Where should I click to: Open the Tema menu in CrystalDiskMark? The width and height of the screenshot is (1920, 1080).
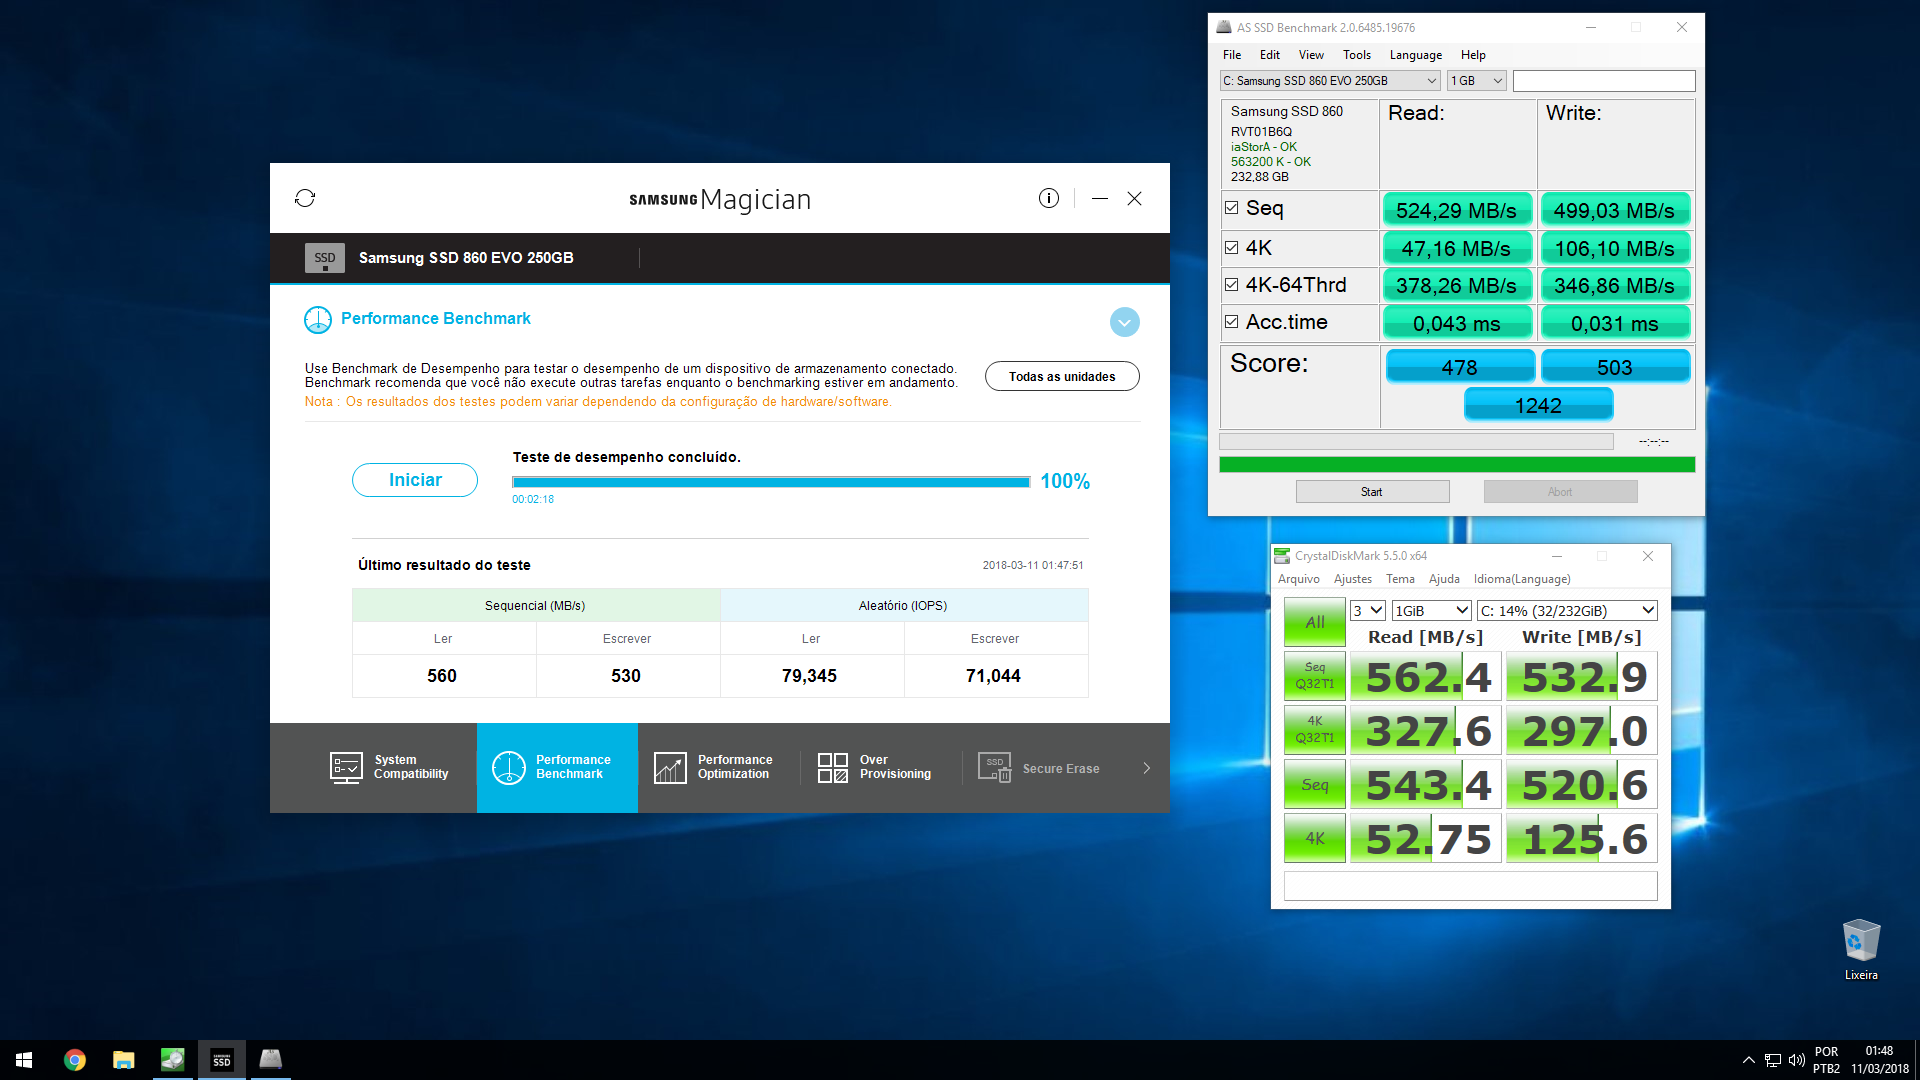pyautogui.click(x=1400, y=579)
